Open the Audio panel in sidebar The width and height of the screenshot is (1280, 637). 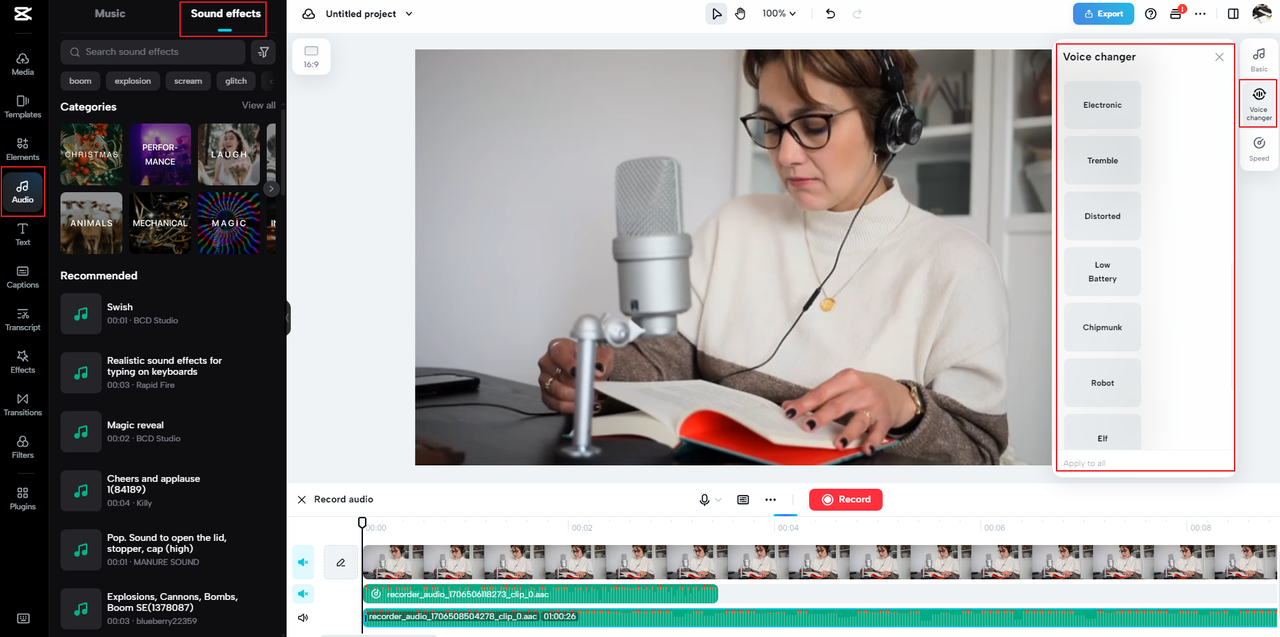click(x=22, y=192)
